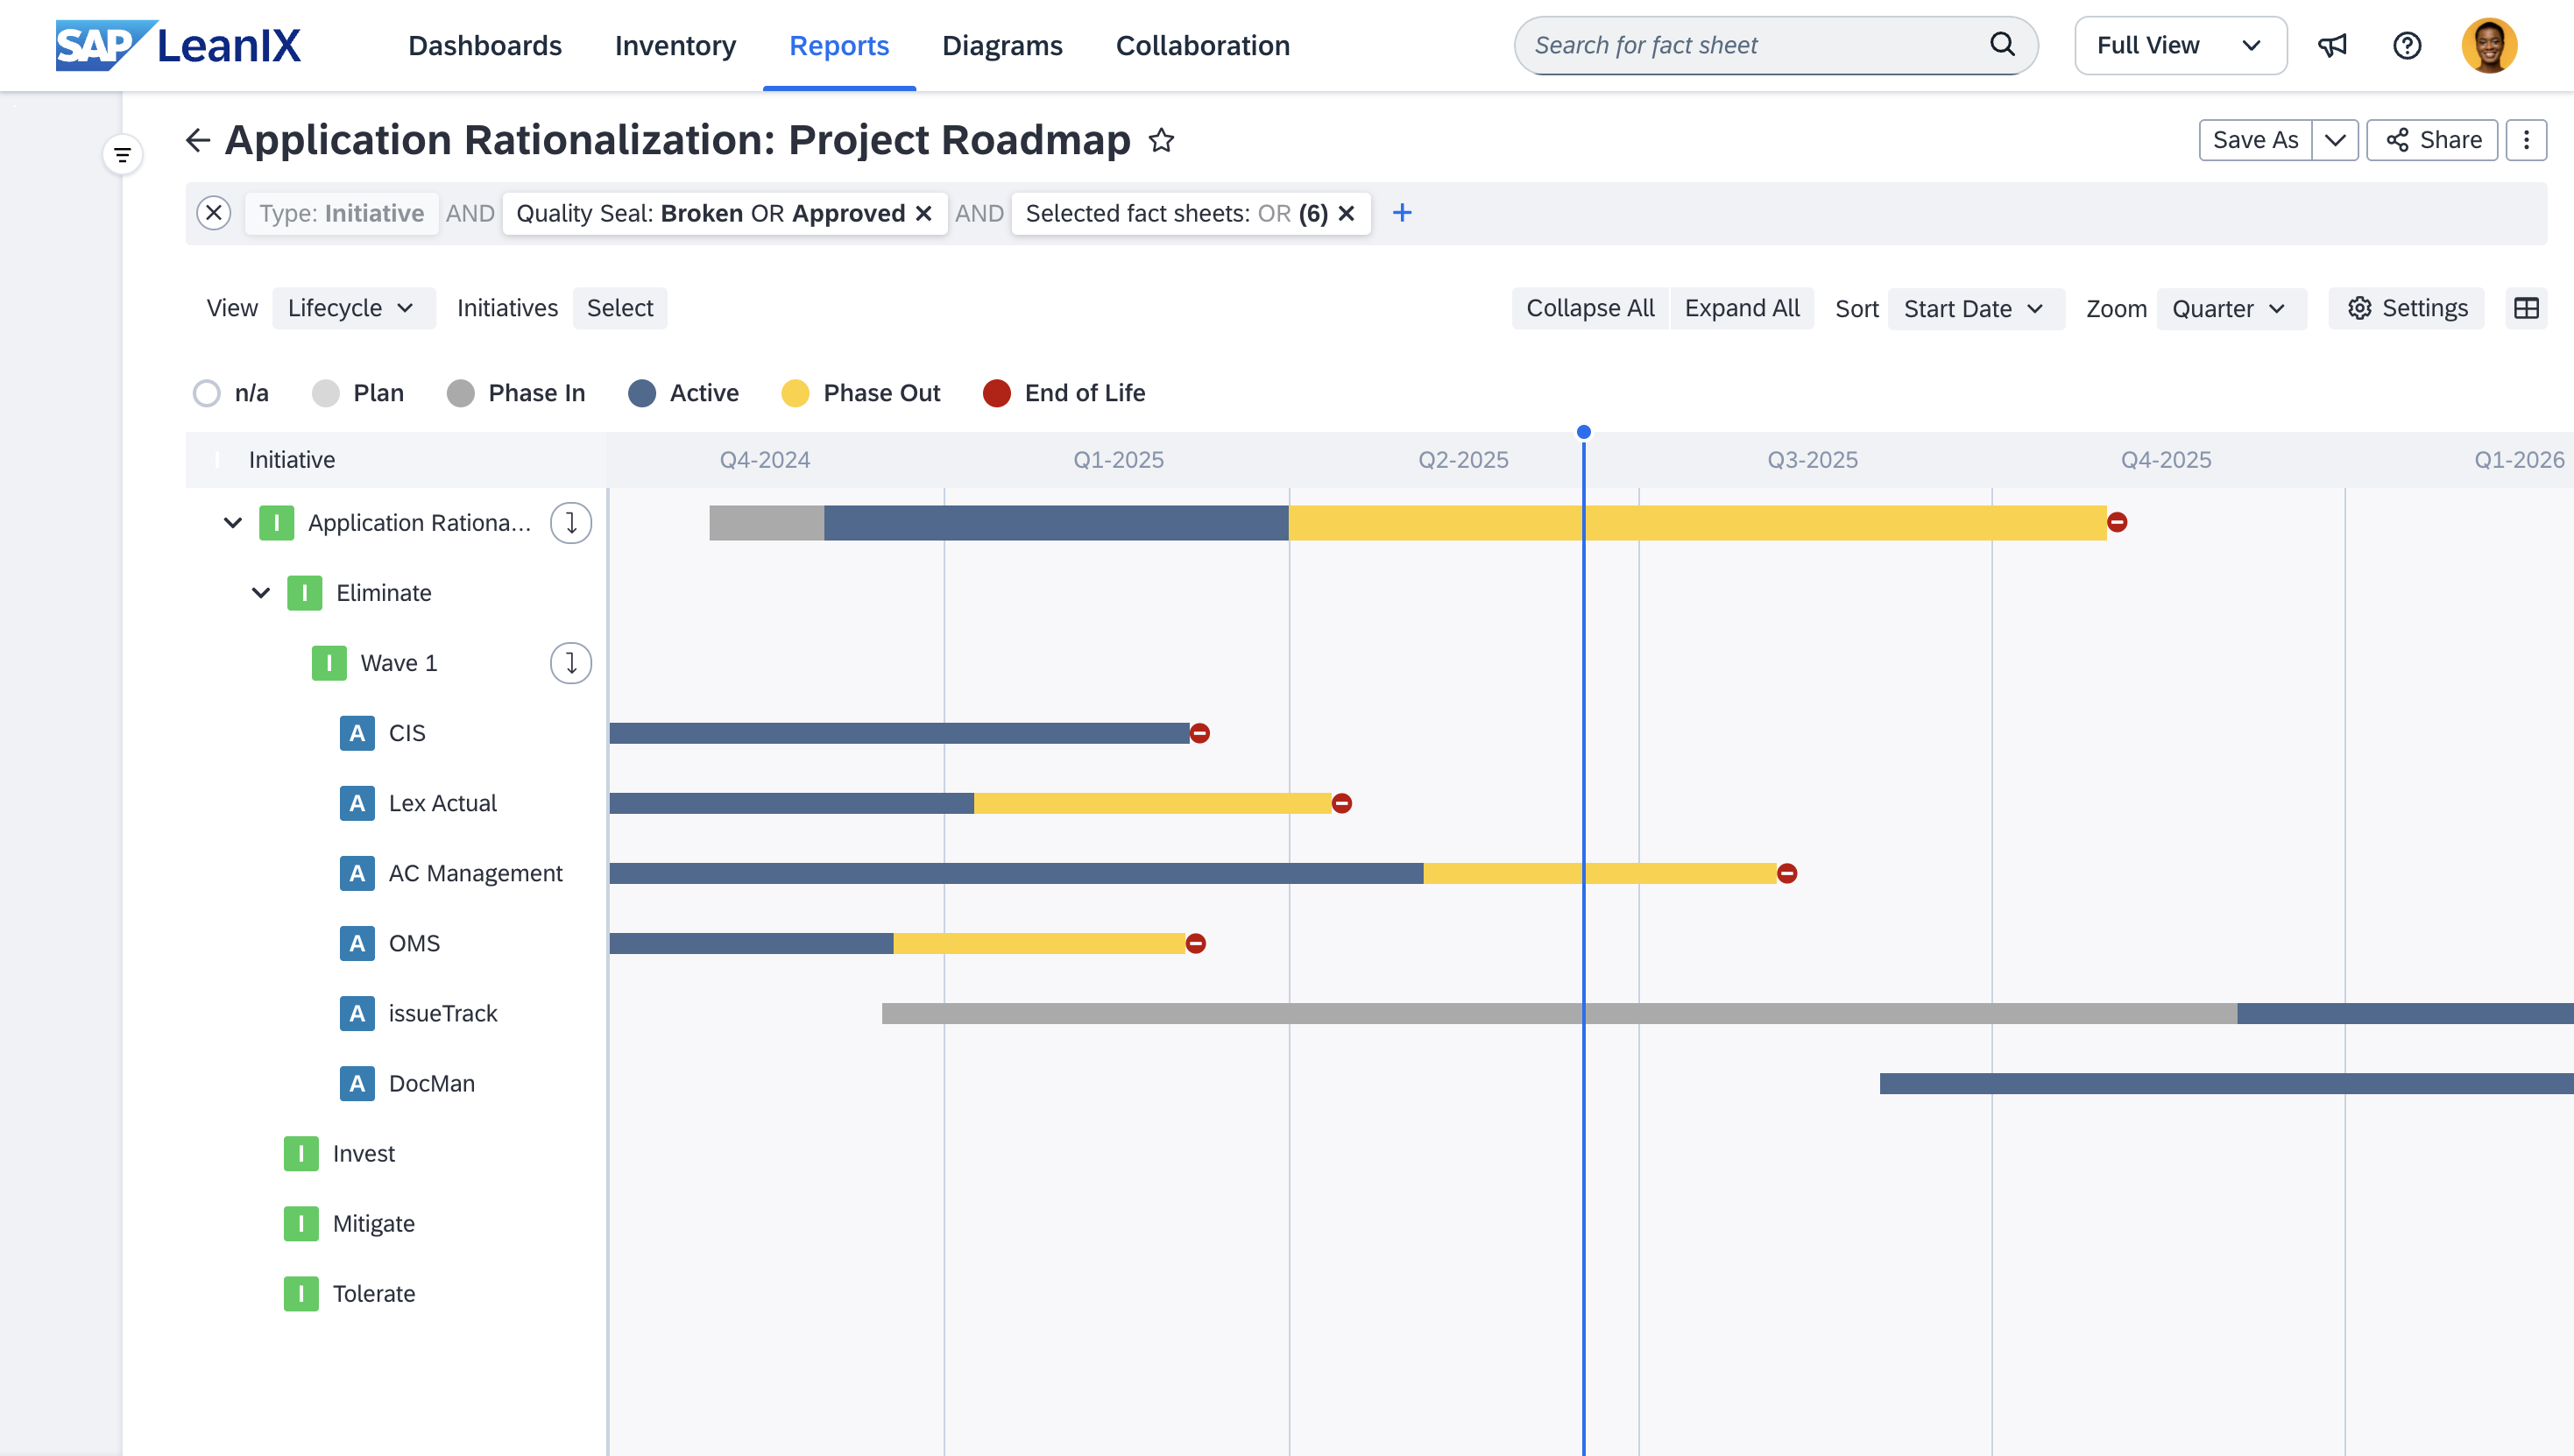The image size is (2574, 1456).
Task: Collapse the Eliminate initiative tree node
Action: click(x=261, y=593)
